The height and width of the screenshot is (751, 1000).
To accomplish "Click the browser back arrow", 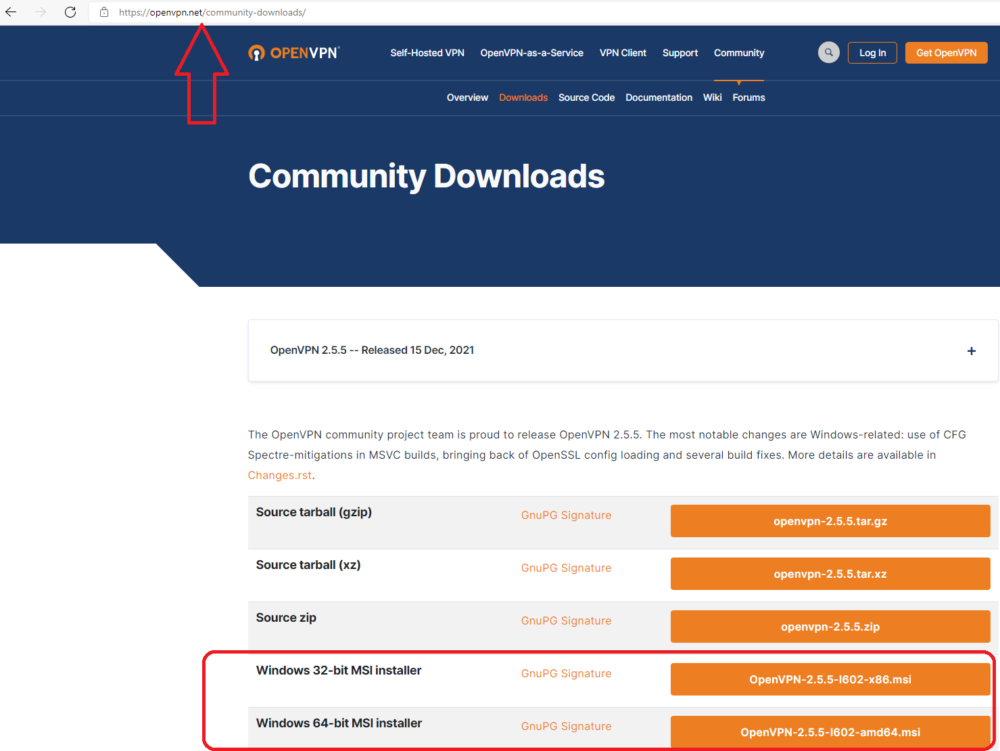I will [x=11, y=12].
